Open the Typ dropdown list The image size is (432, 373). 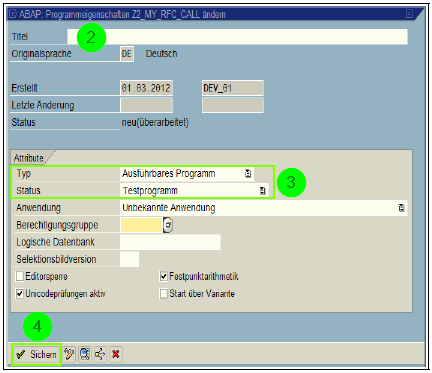pyautogui.click(x=248, y=173)
